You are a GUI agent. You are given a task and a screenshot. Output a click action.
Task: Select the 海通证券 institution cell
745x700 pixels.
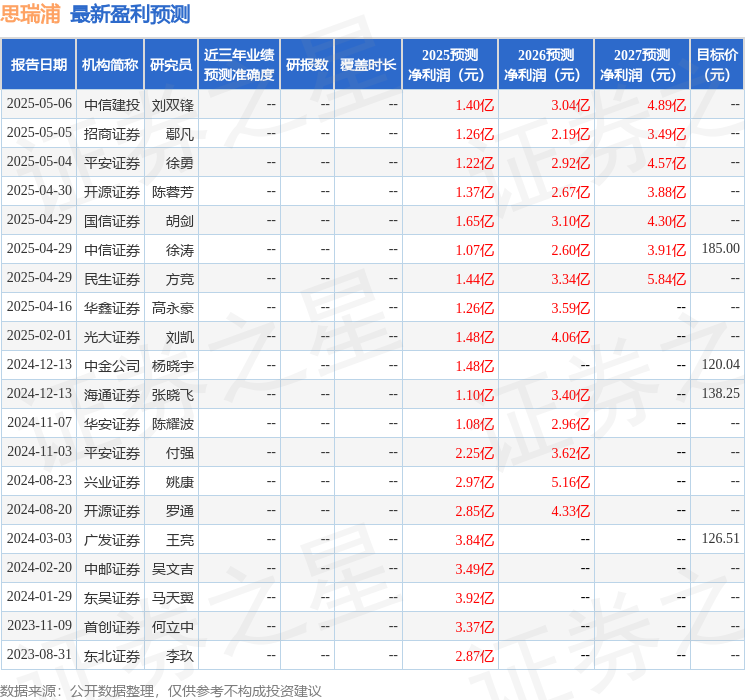coord(112,395)
